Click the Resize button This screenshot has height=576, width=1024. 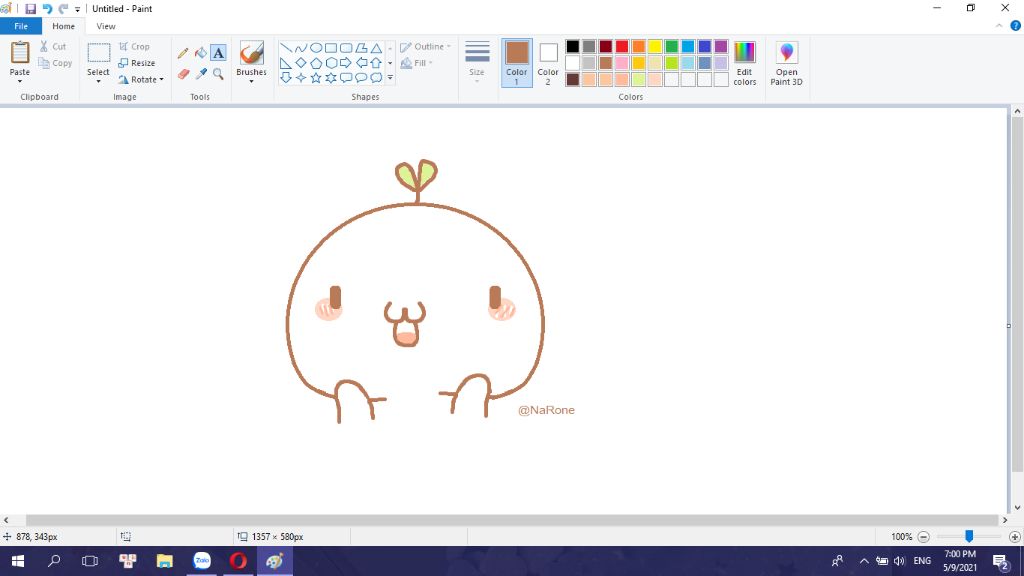[x=136, y=63]
